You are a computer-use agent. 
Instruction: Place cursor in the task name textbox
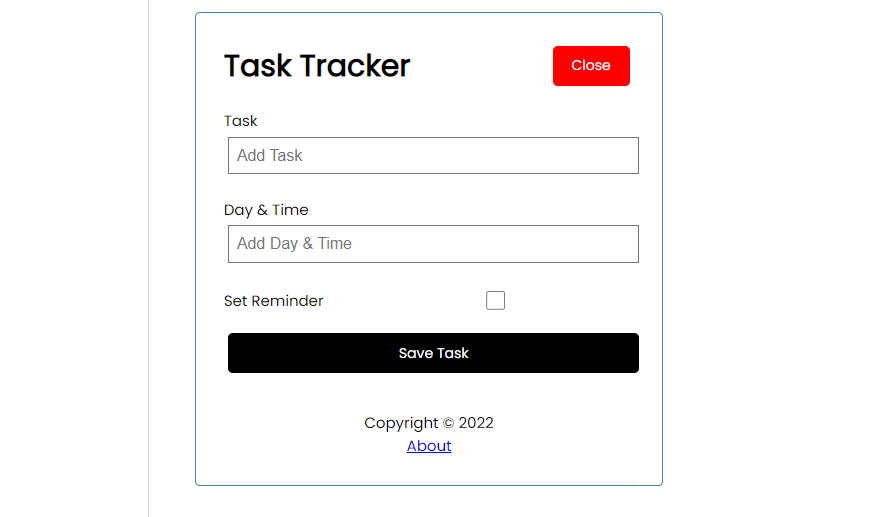[433, 156]
